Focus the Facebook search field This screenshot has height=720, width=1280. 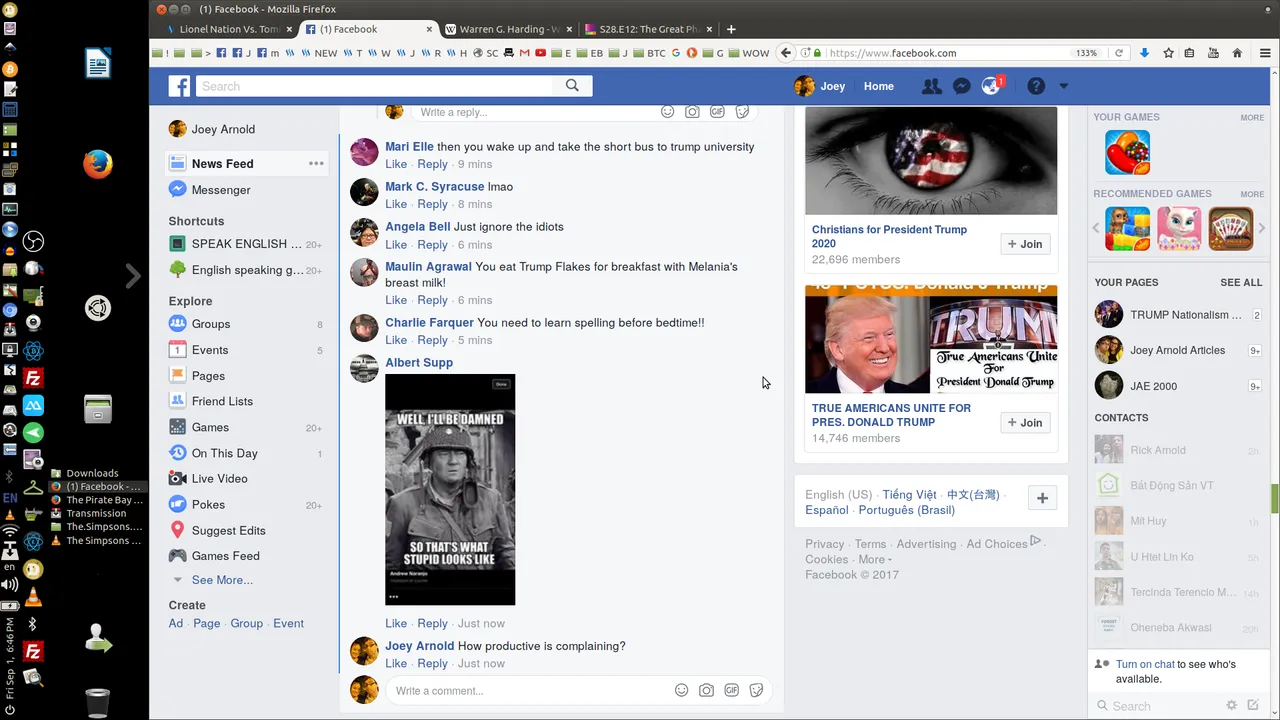[x=375, y=86]
